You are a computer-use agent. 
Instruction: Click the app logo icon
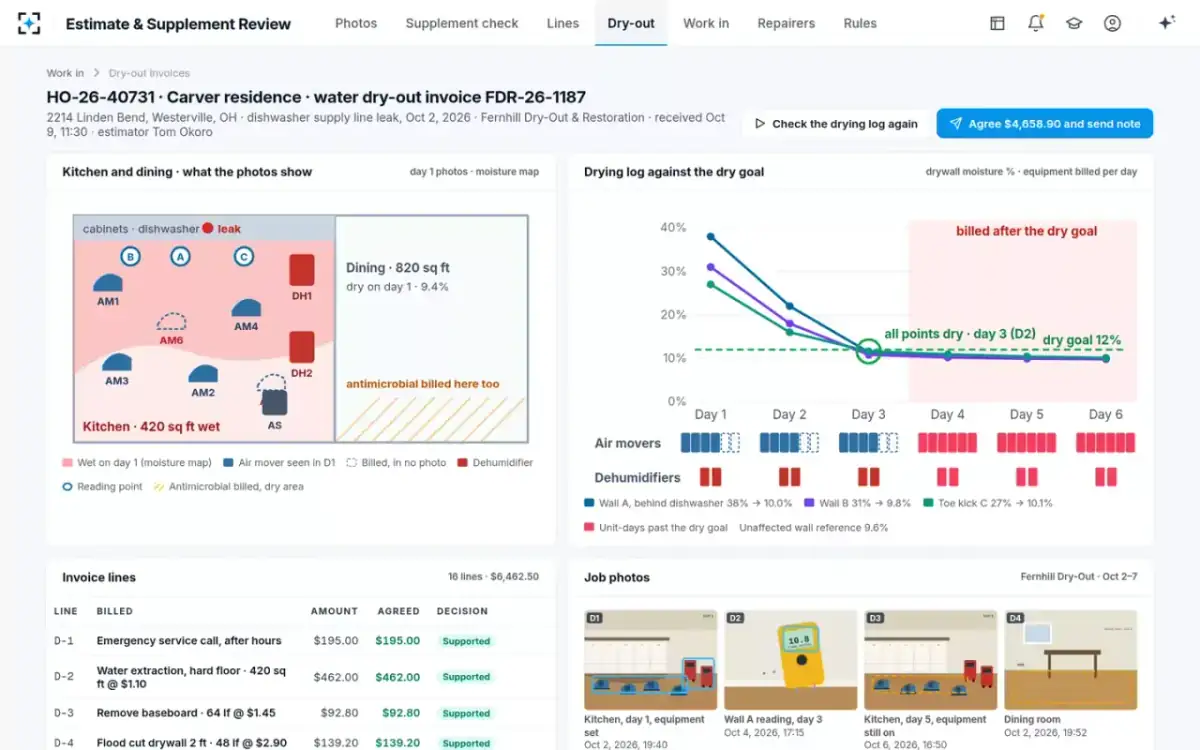(x=30, y=23)
